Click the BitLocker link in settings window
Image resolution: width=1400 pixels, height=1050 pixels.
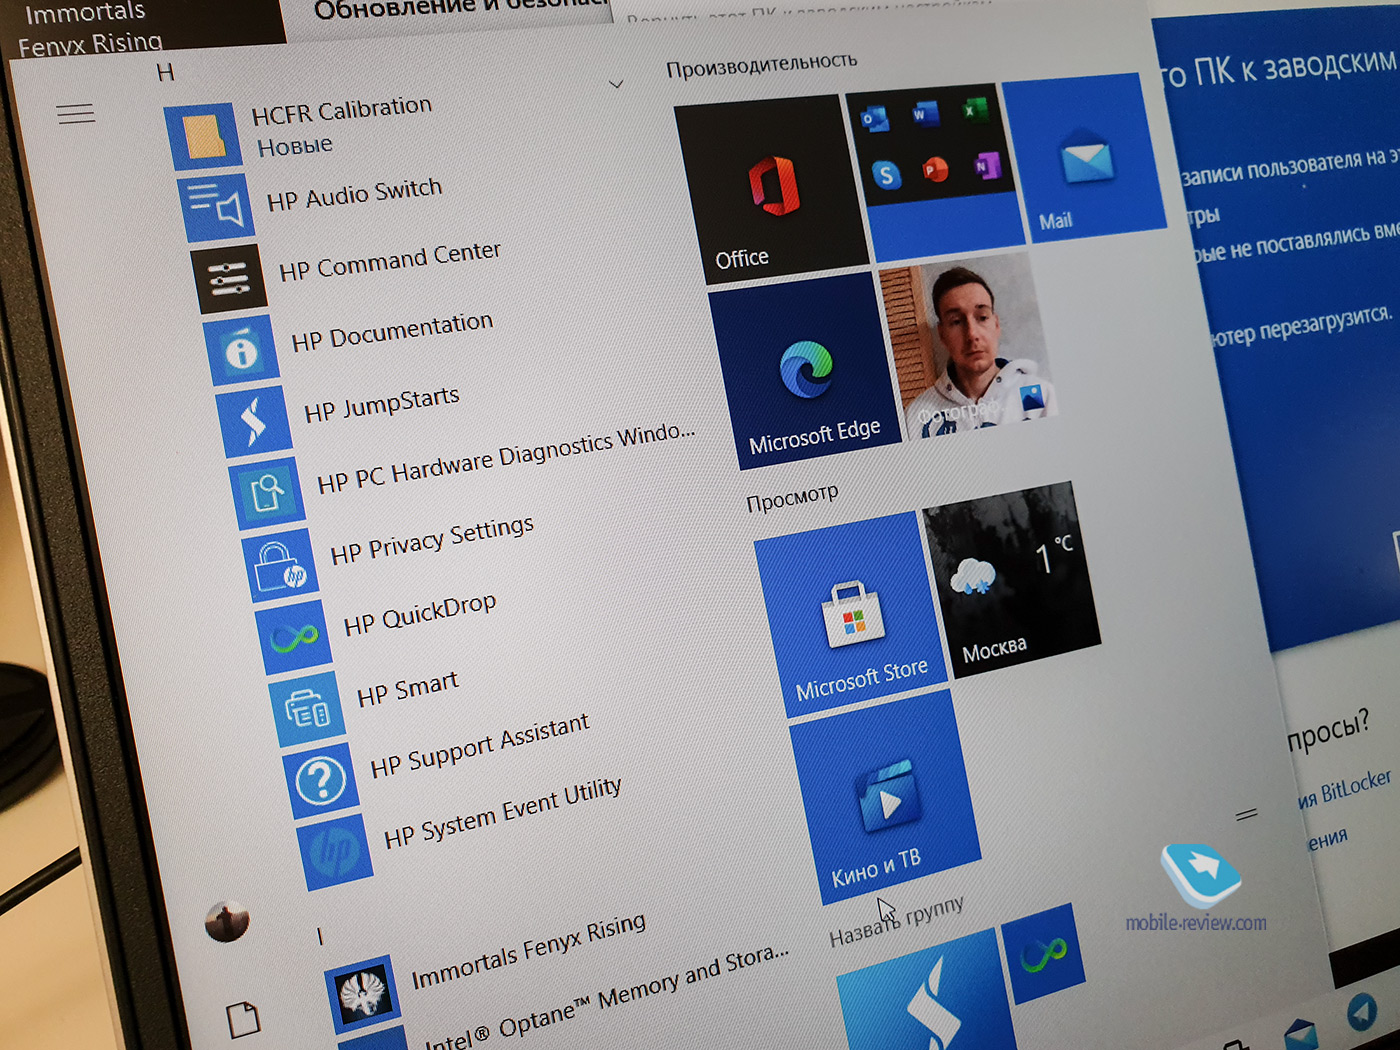pos(1345,790)
